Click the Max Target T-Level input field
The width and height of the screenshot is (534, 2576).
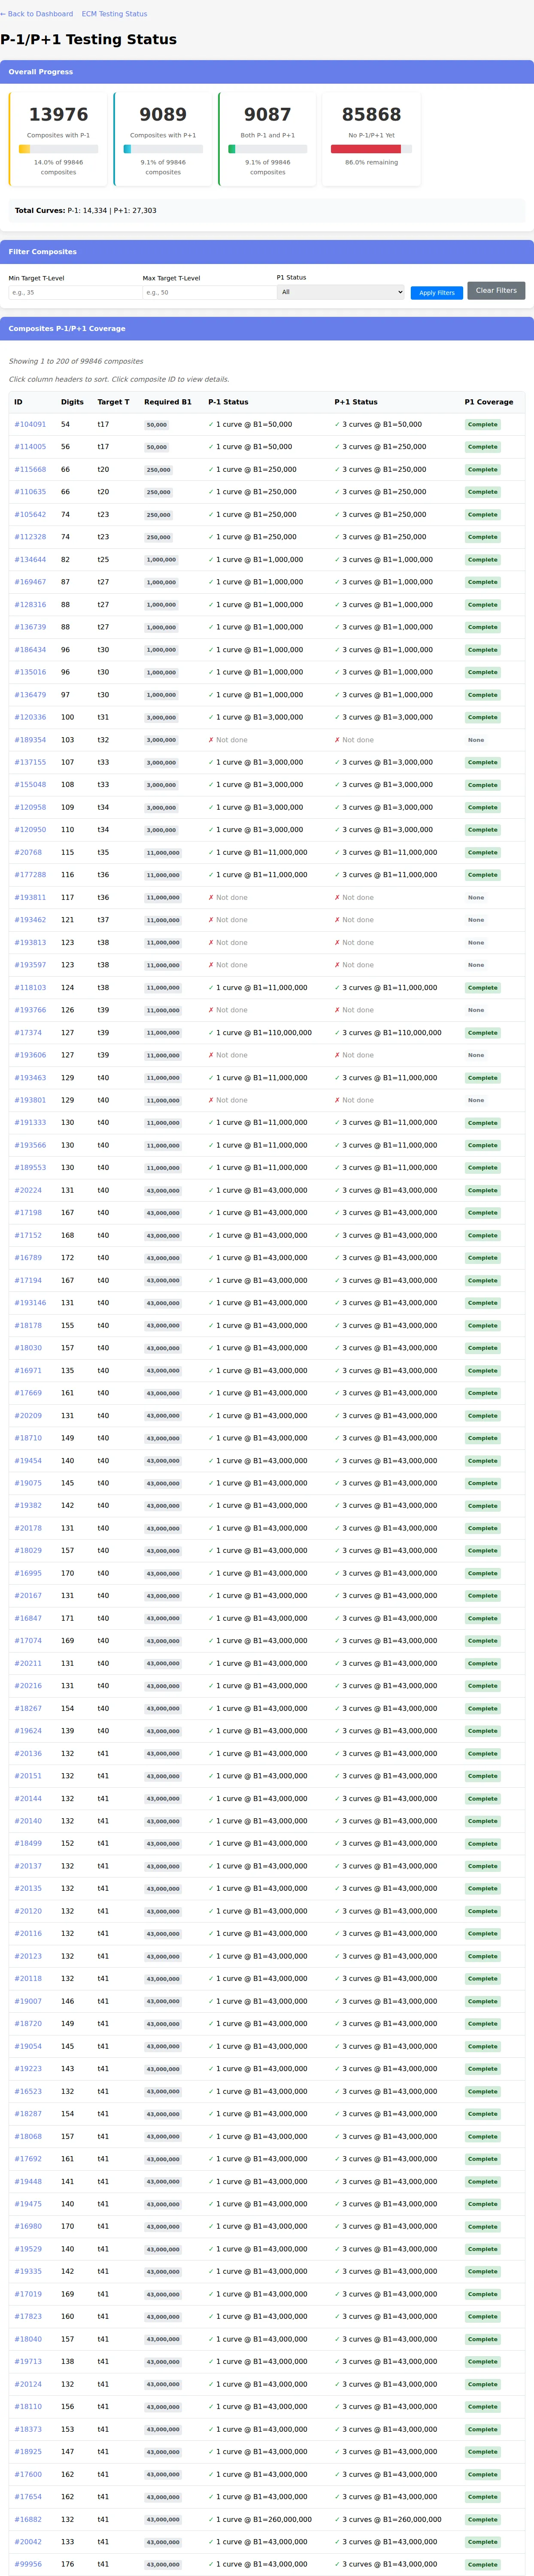click(209, 293)
